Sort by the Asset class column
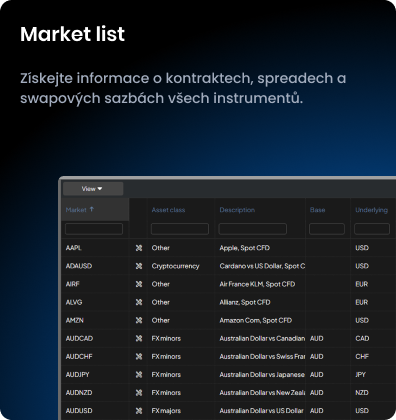The image size is (396, 420). (x=168, y=210)
